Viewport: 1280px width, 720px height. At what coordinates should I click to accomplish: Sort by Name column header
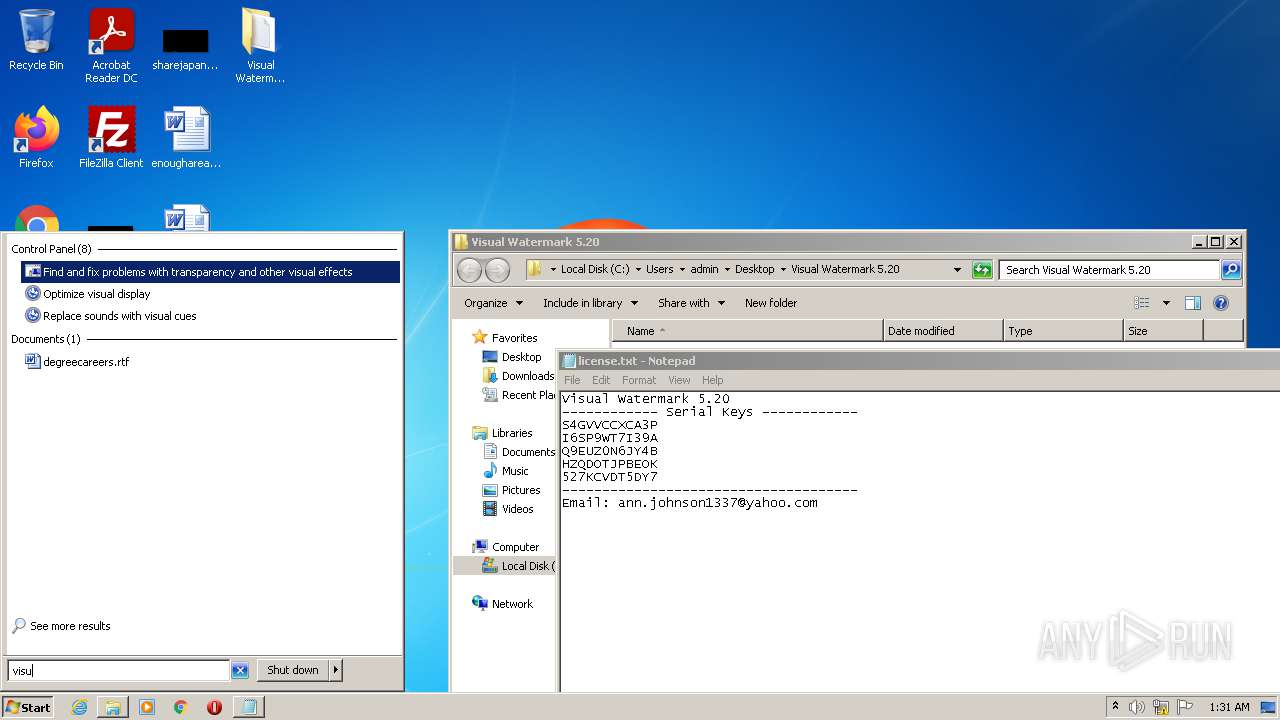pos(747,331)
